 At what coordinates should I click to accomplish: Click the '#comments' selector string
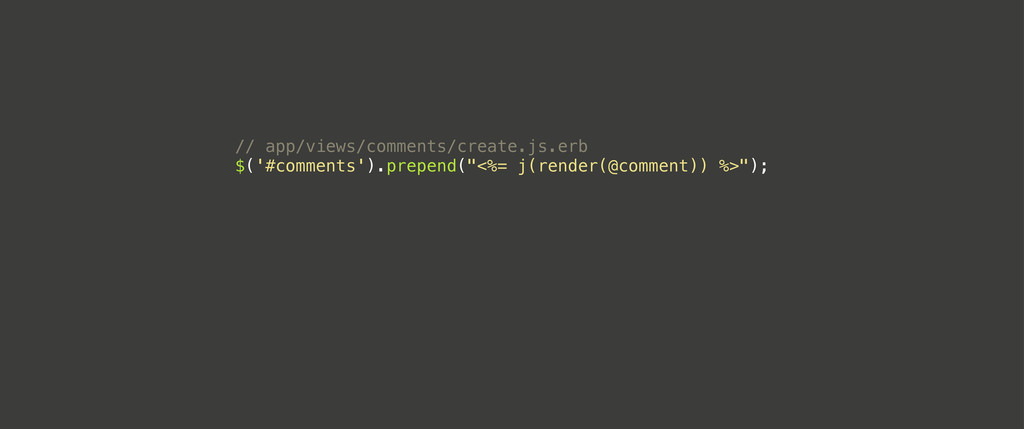coord(310,166)
